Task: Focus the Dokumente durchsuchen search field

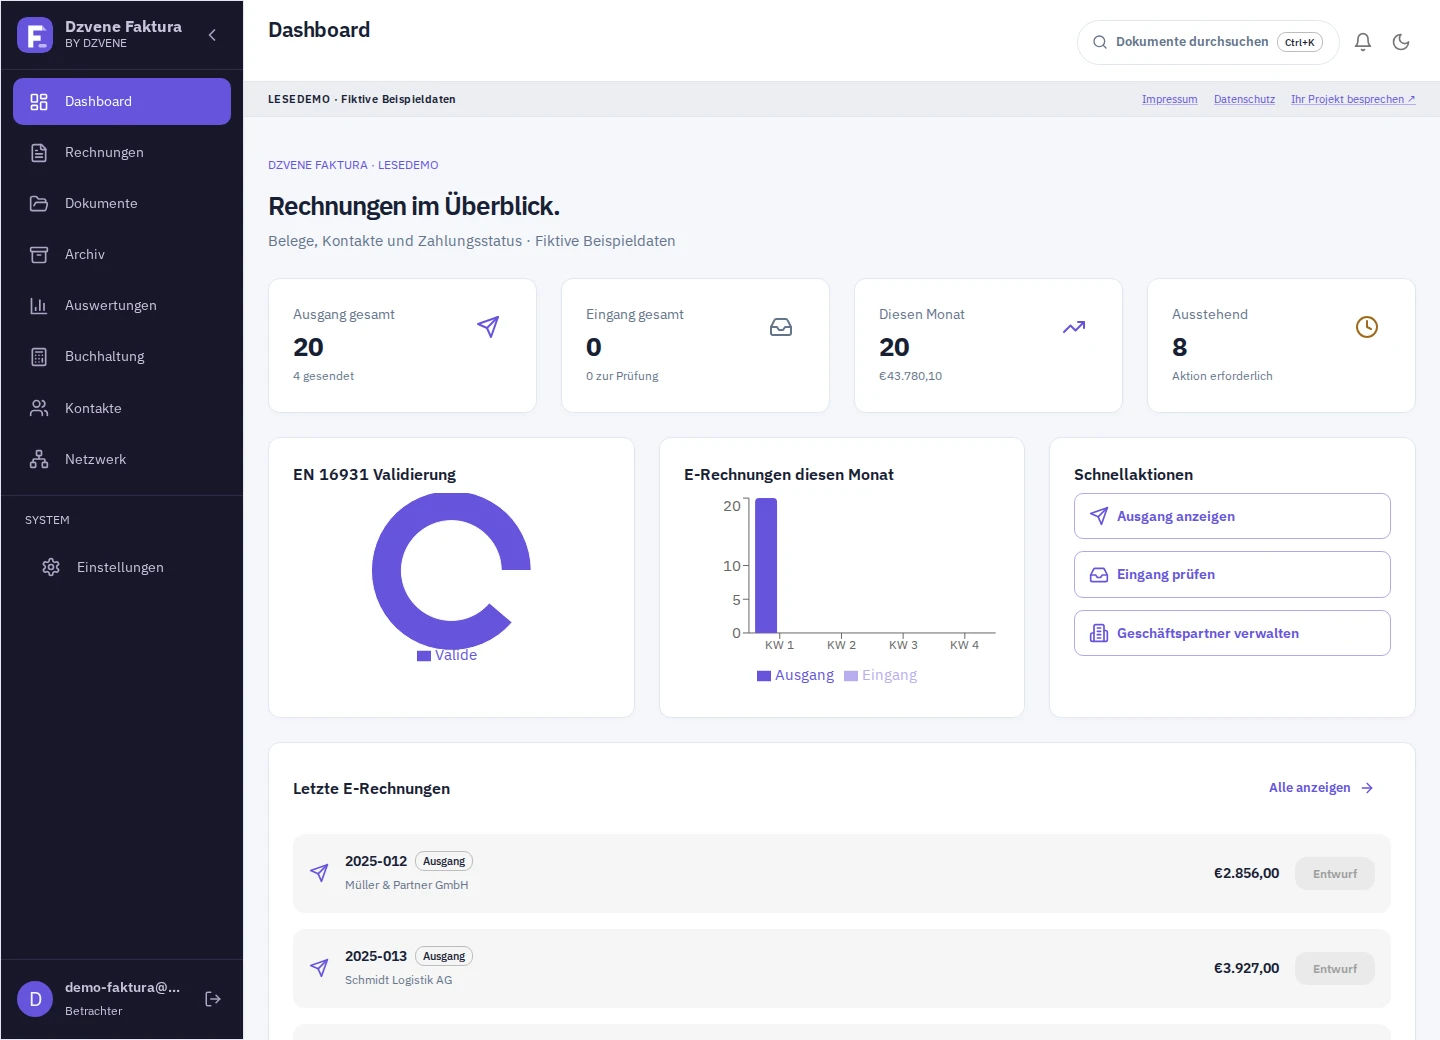Action: point(1208,42)
